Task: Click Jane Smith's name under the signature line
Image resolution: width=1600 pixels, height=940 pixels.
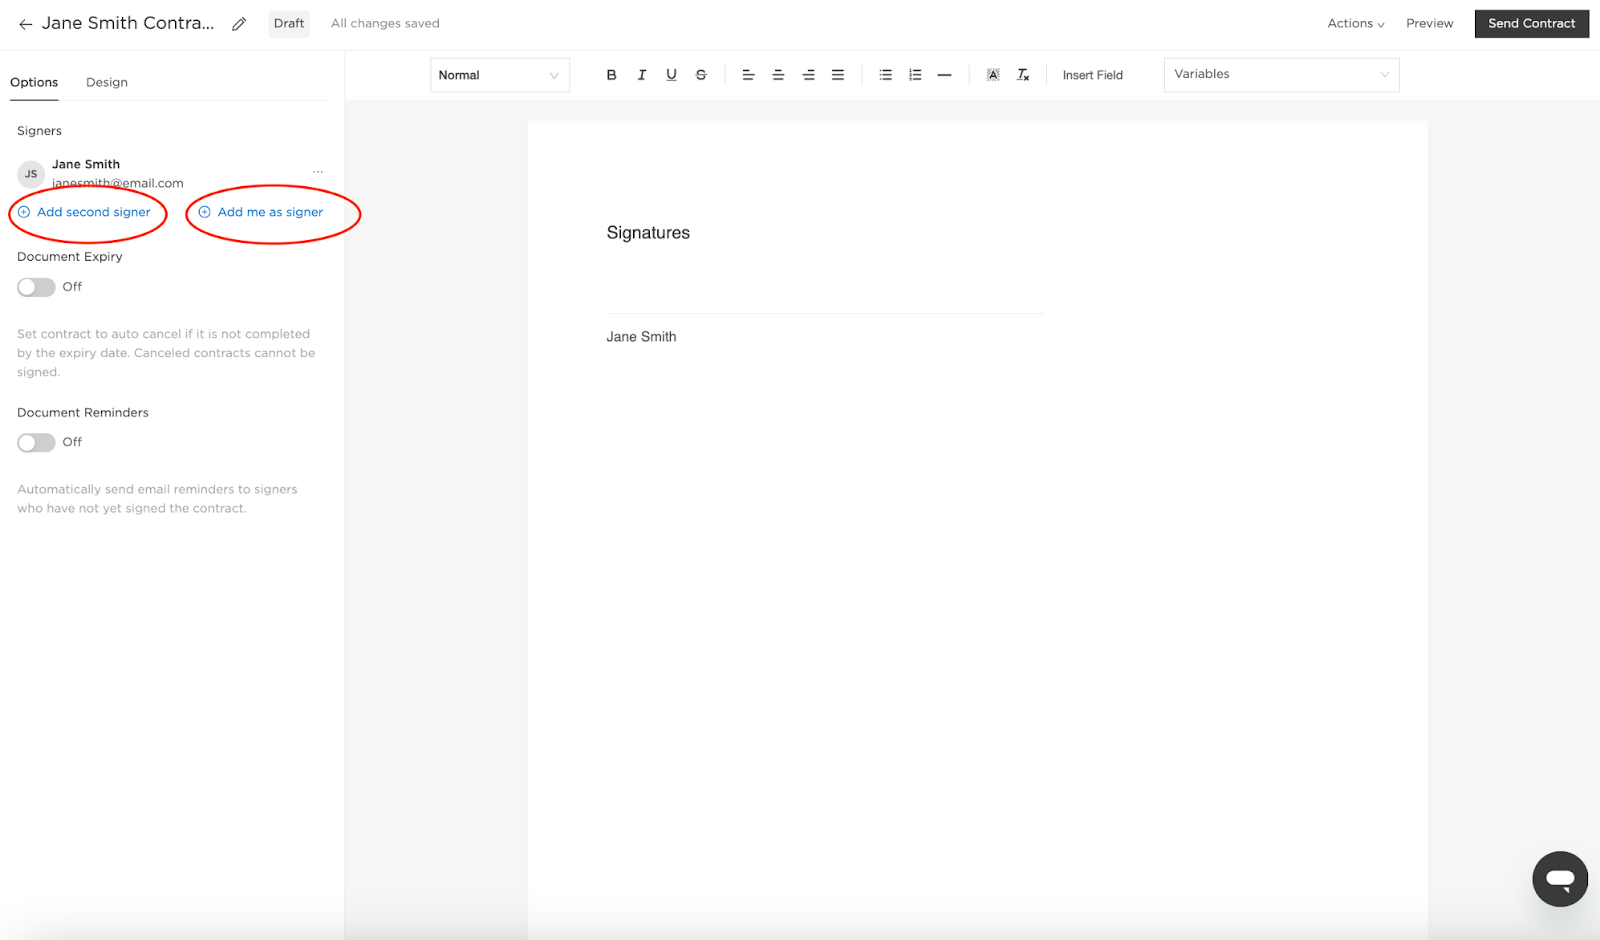Action: [641, 337]
